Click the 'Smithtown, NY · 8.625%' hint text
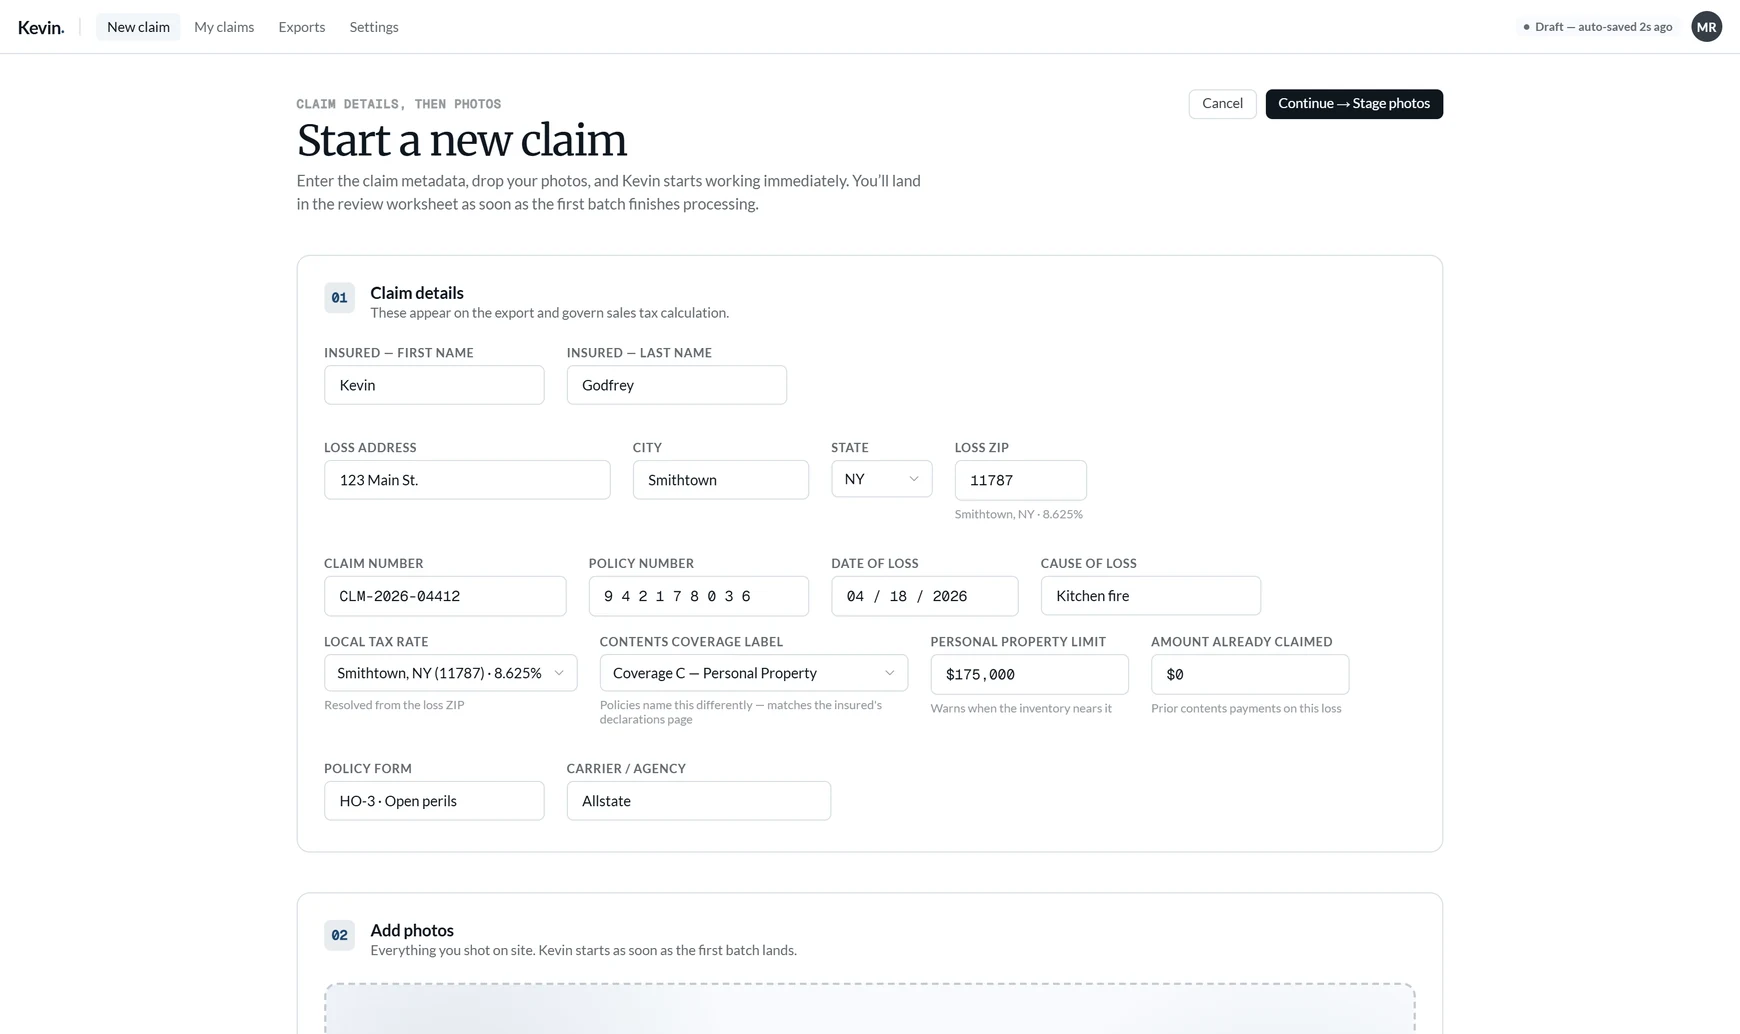The width and height of the screenshot is (1740, 1034). [x=1018, y=514]
